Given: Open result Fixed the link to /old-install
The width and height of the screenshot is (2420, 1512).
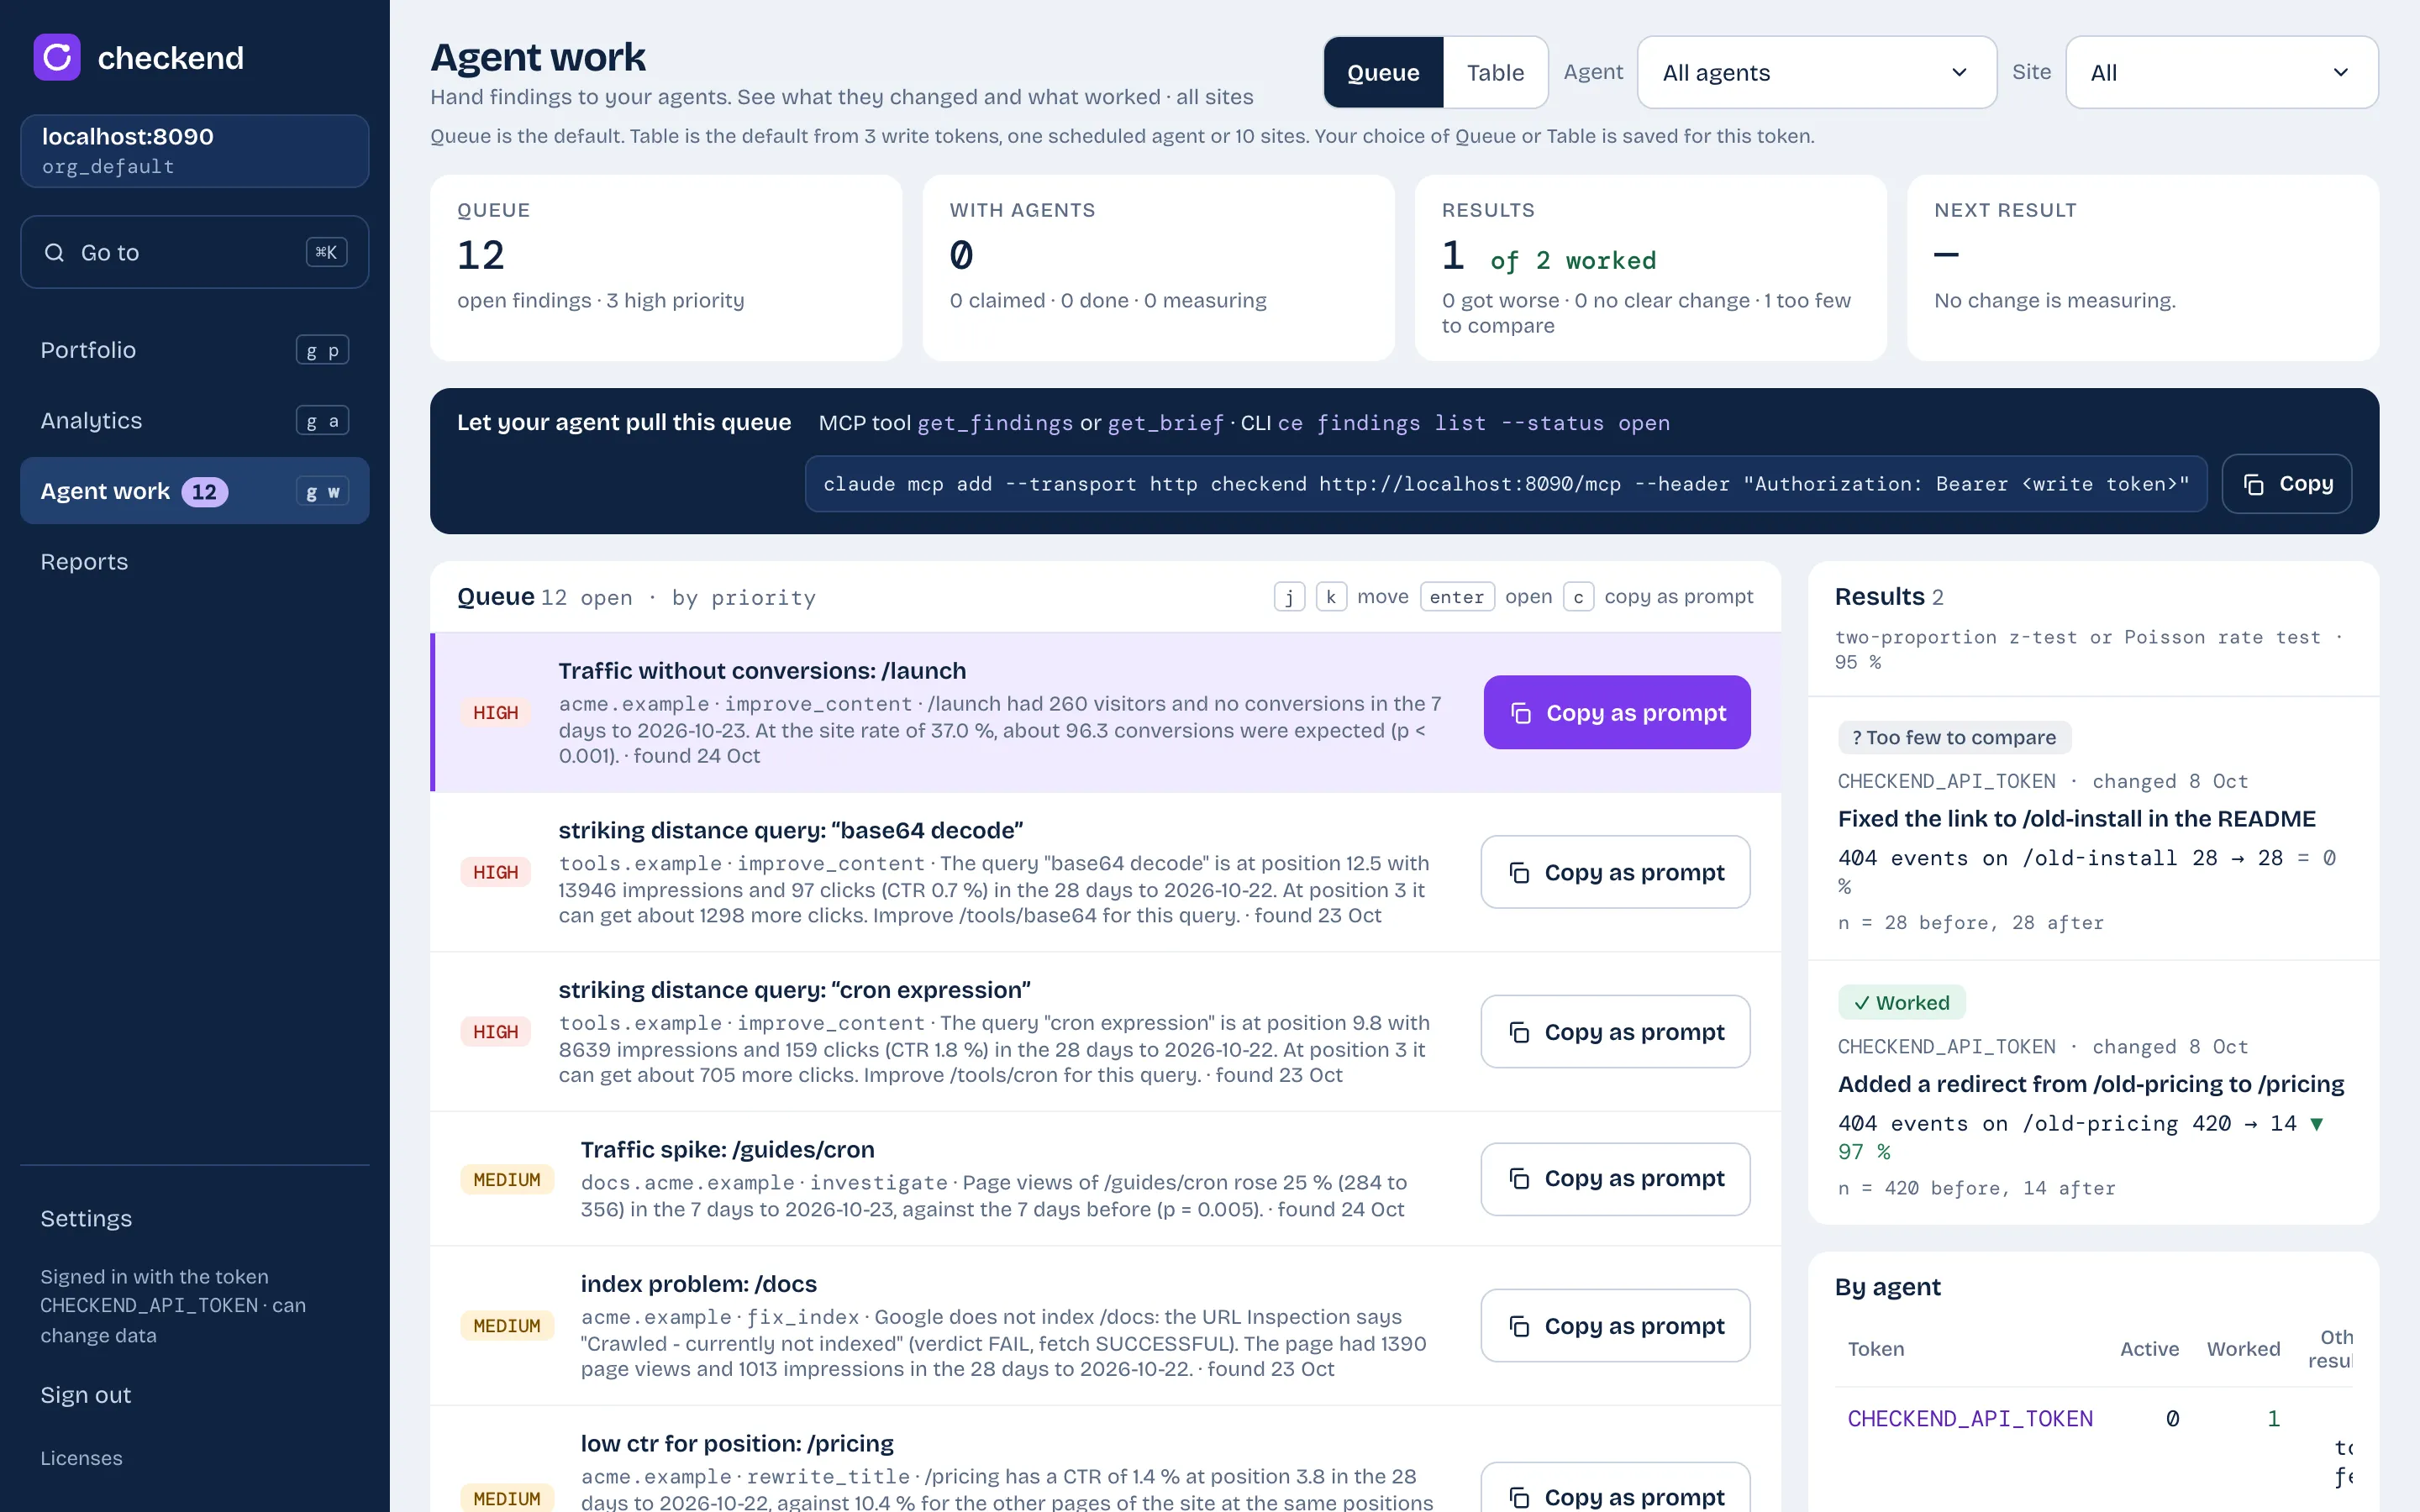Looking at the screenshot, I should [2076, 819].
